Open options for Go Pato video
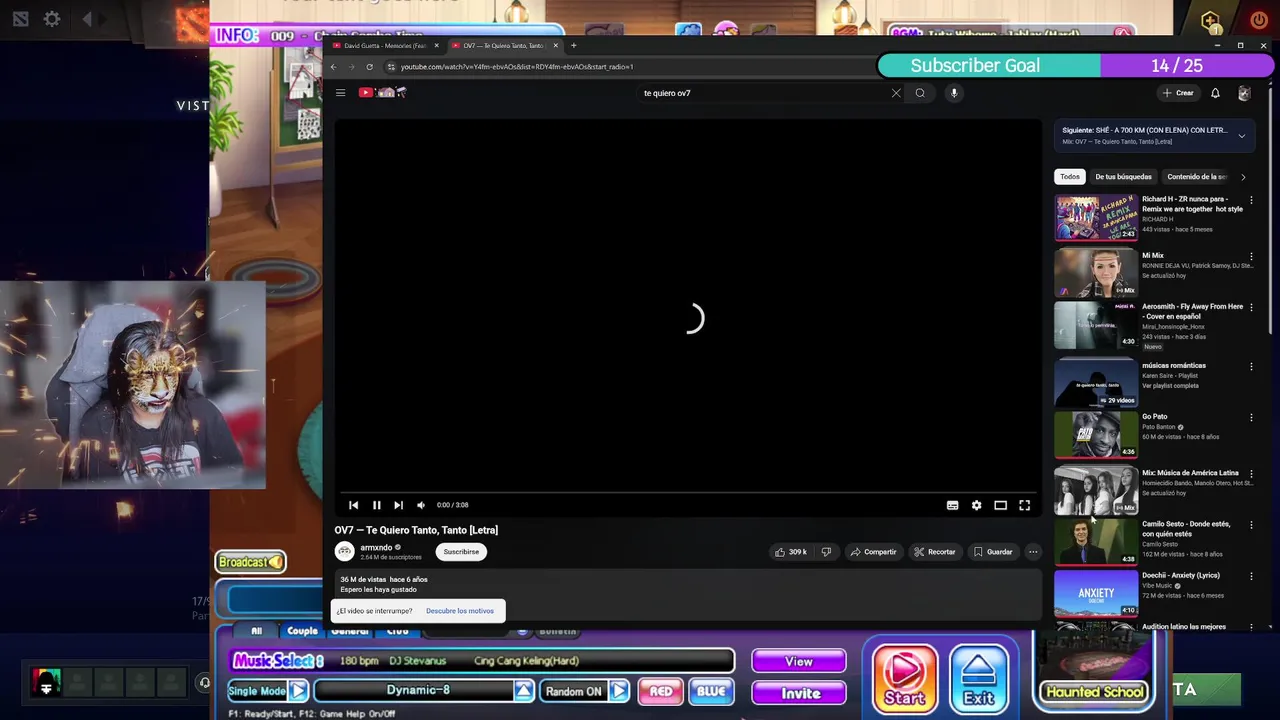The width and height of the screenshot is (1280, 720). coord(1251,417)
